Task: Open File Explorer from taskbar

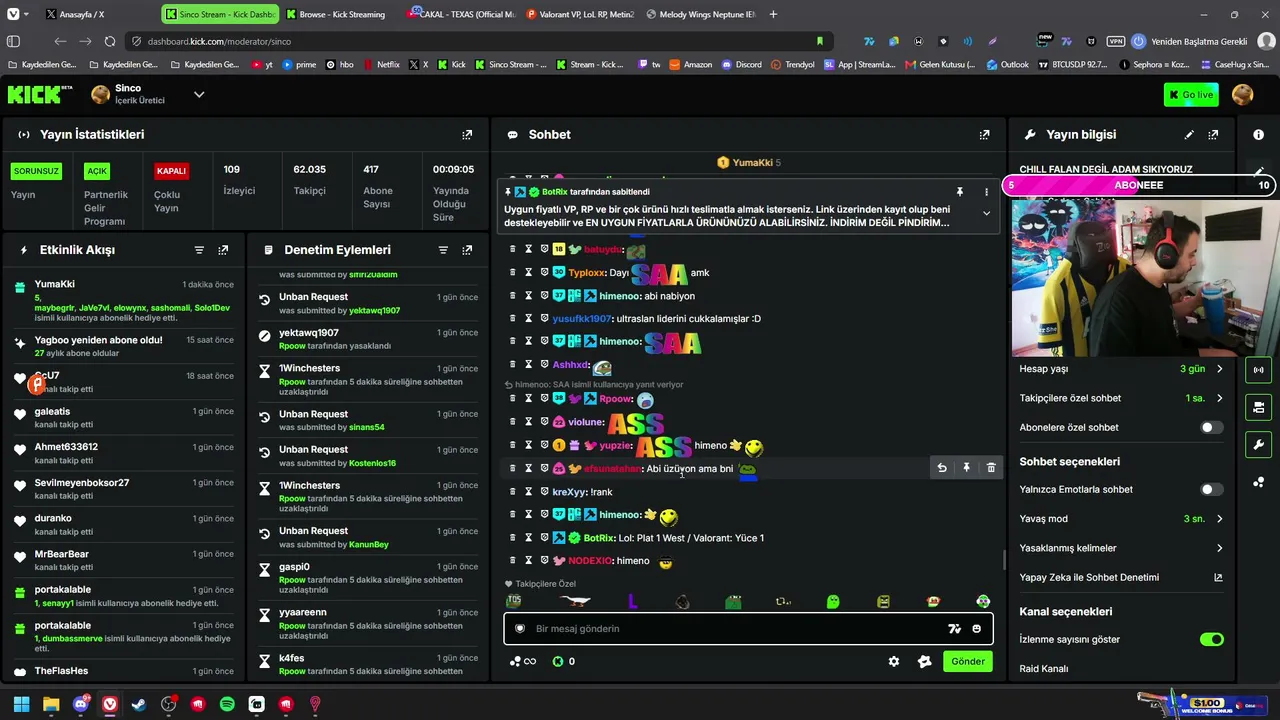Action: click(51, 704)
